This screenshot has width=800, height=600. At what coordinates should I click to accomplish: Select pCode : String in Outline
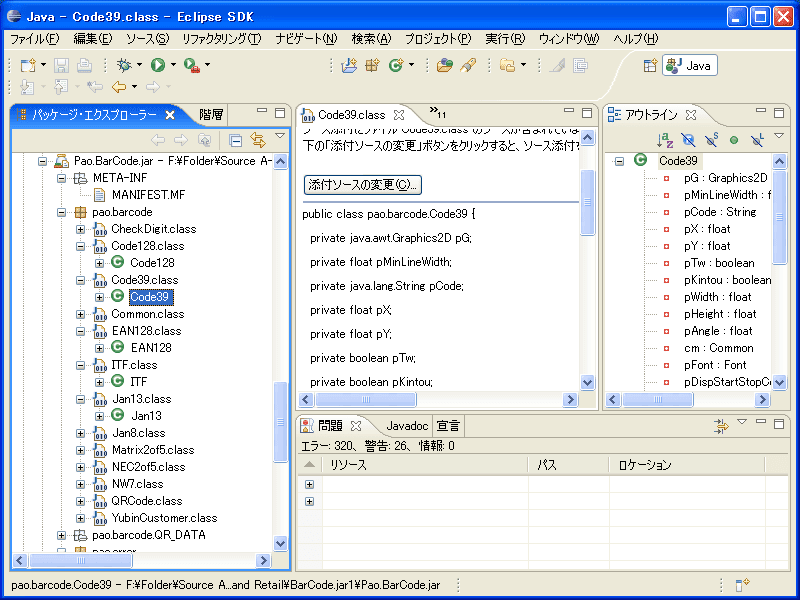tap(720, 212)
